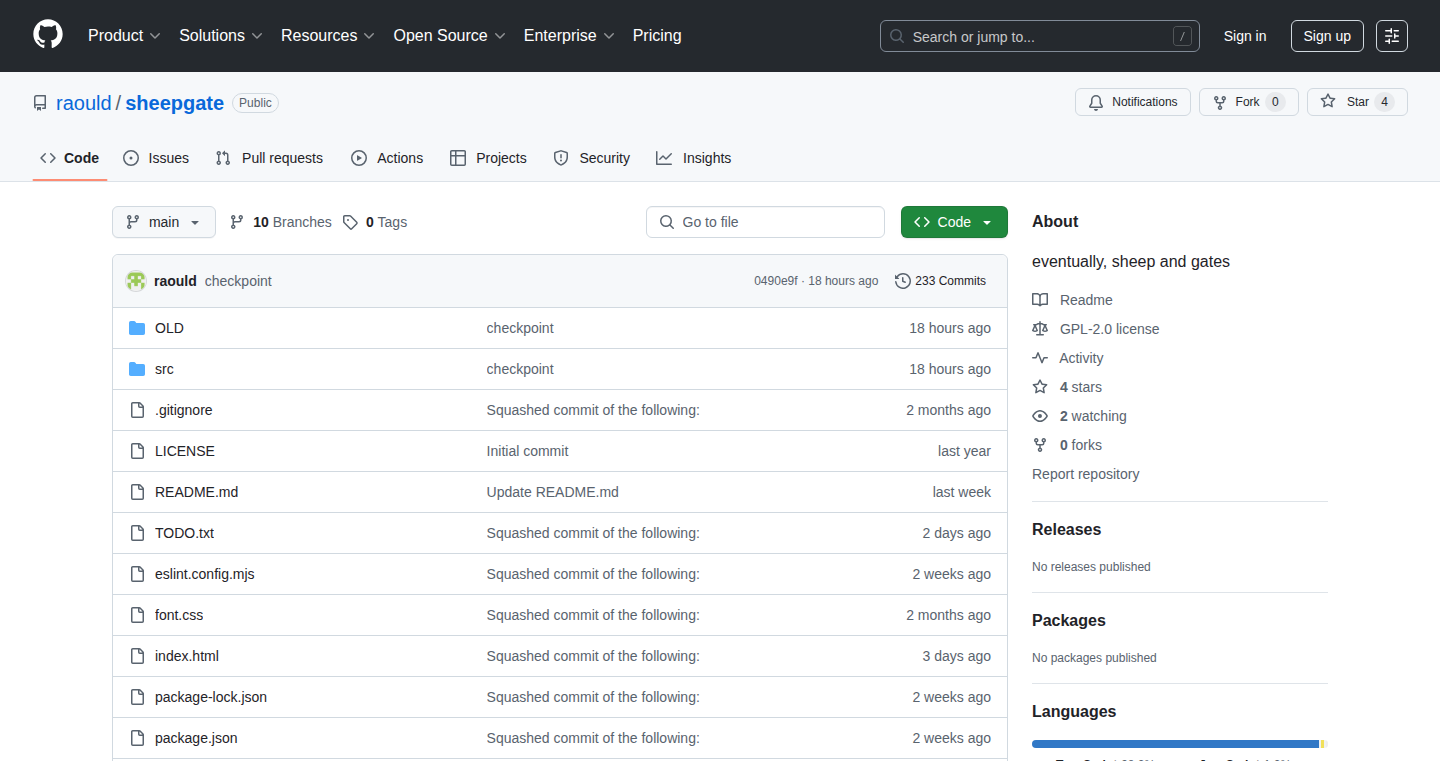Screen dimensions: 1440x761
Task: Switch to the Projects tab
Action: pos(488,158)
